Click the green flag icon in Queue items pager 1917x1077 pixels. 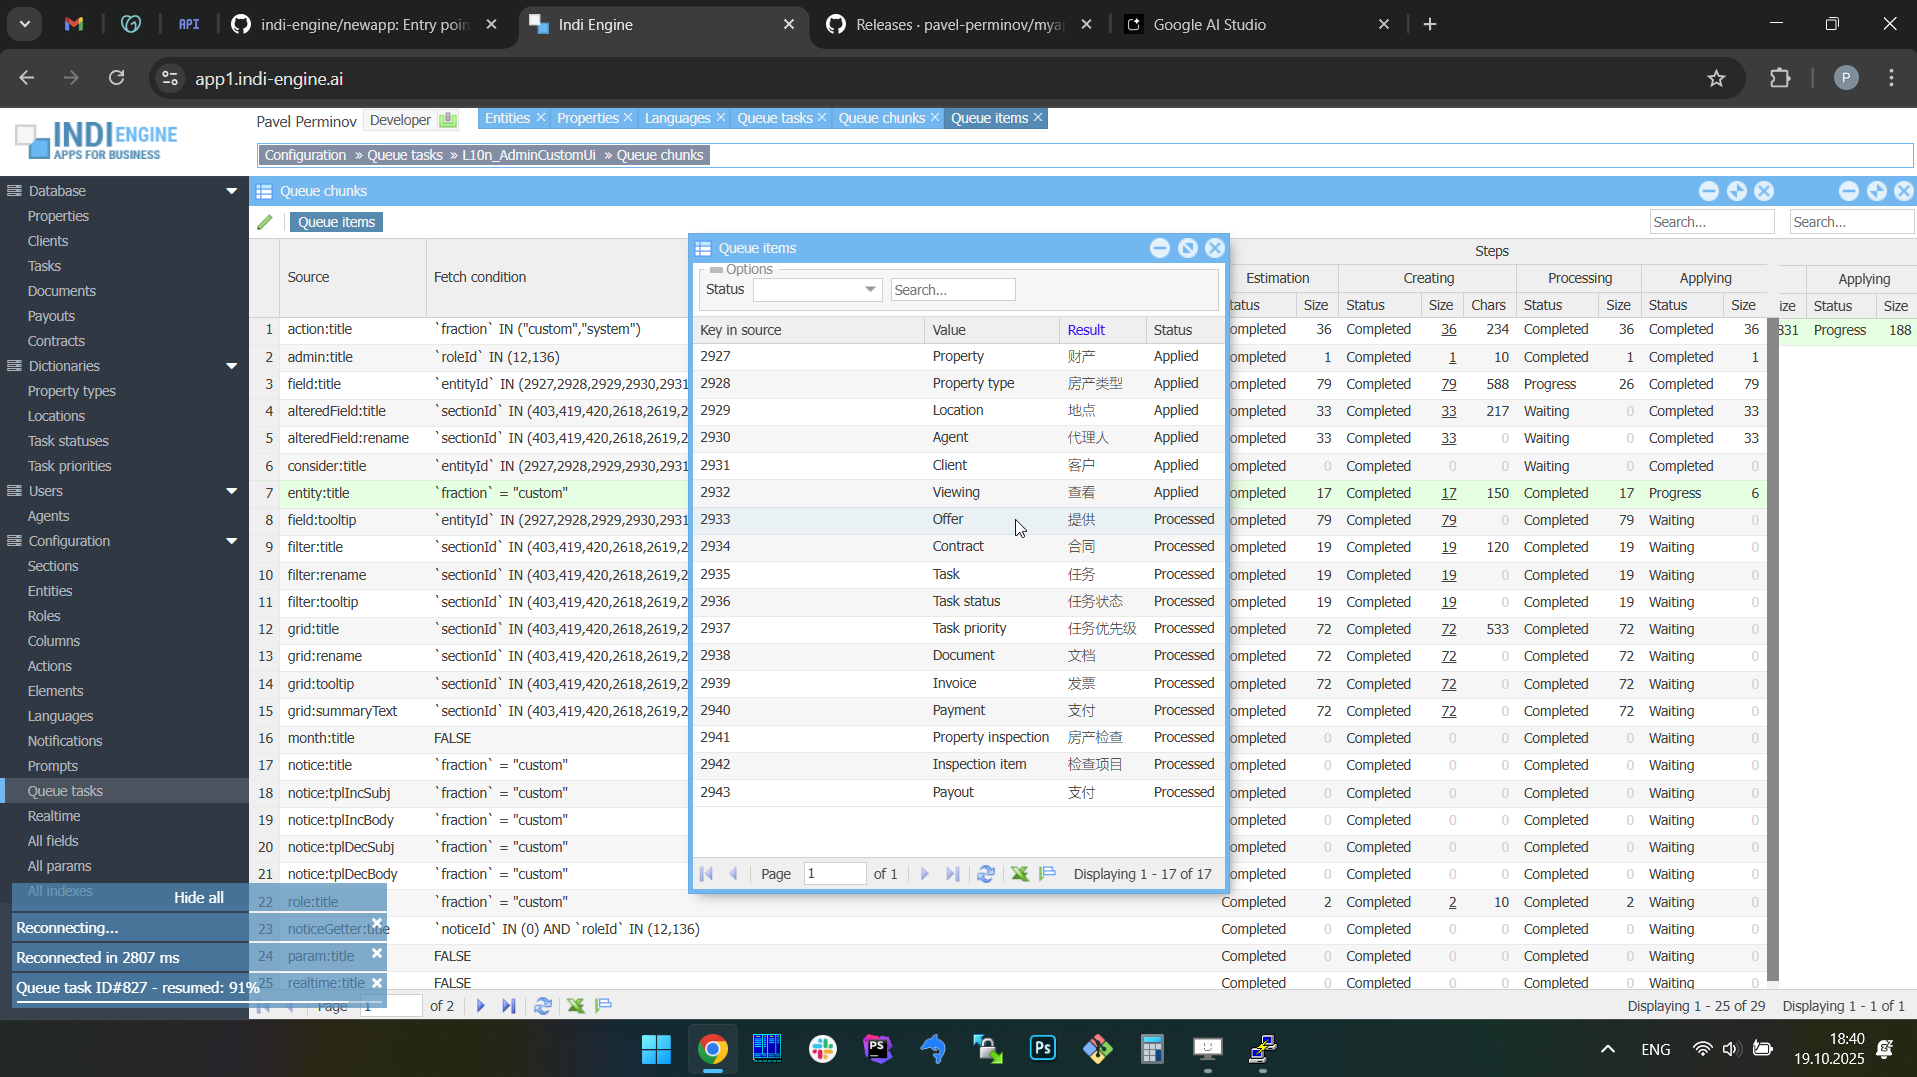pyautogui.click(x=1048, y=874)
